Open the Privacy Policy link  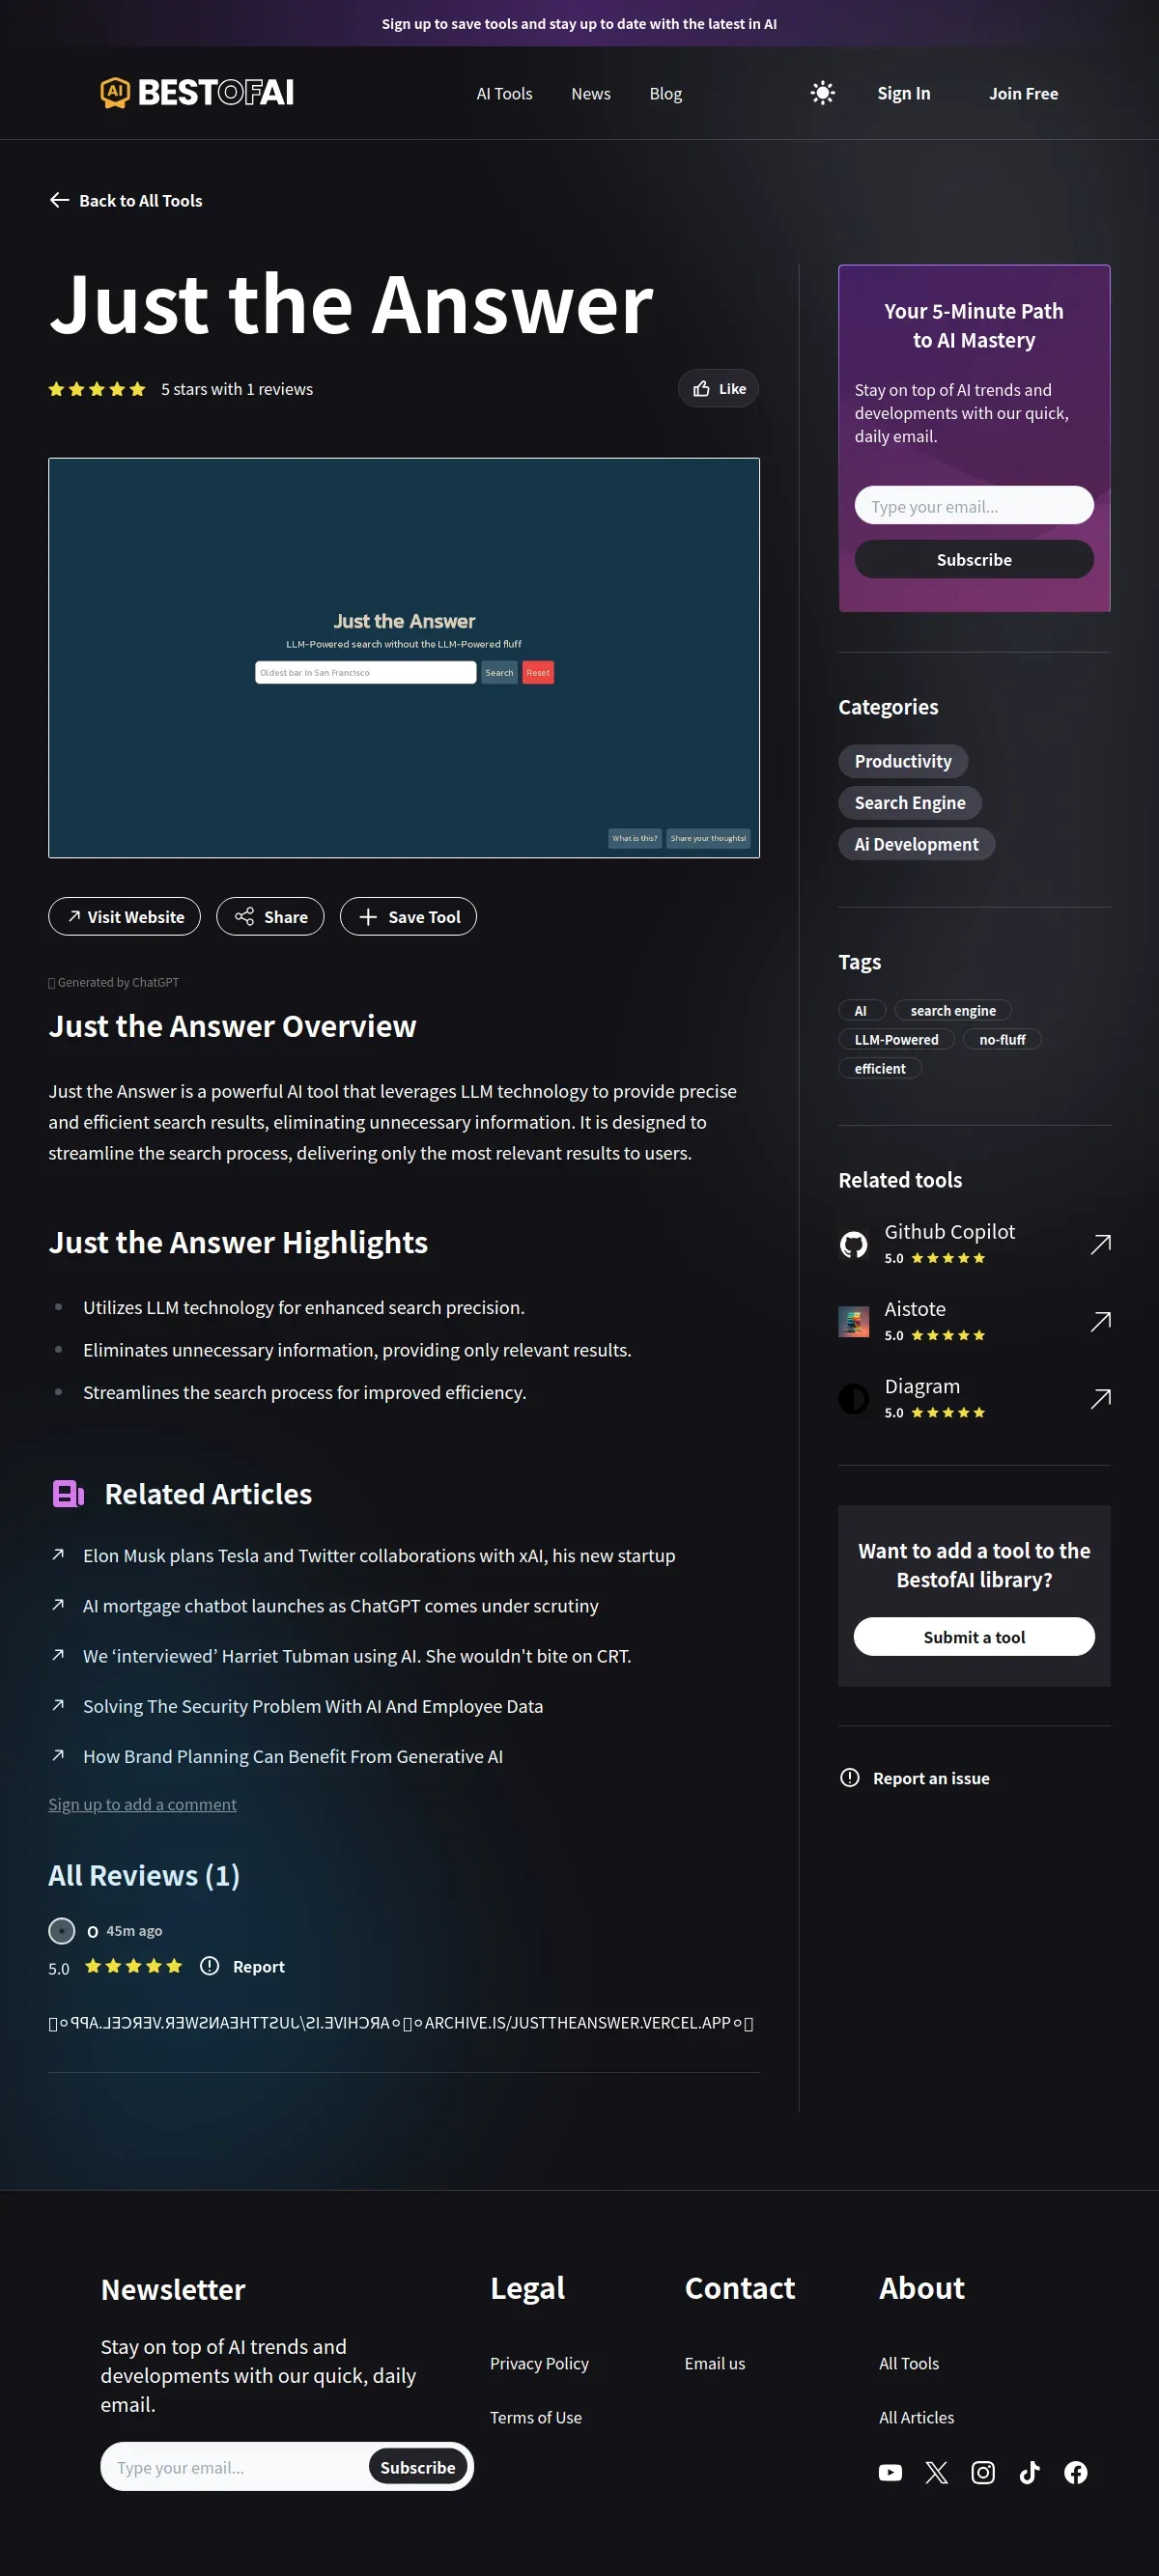coord(539,2363)
